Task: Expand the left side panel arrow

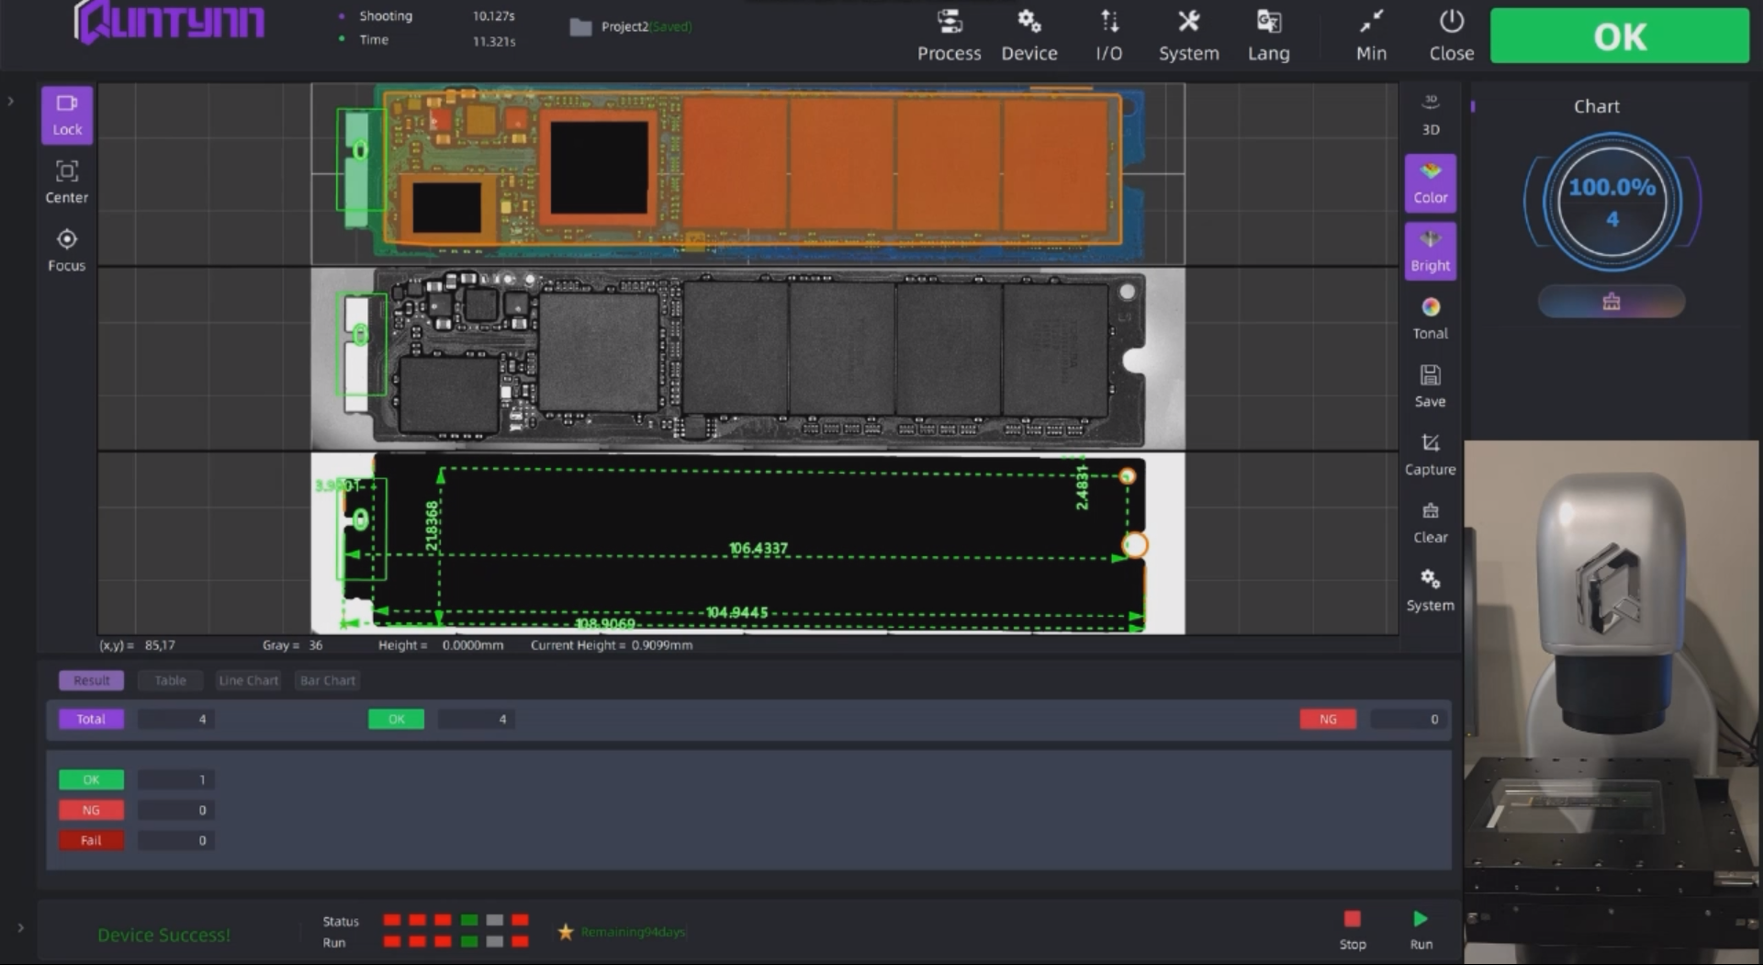Action: pyautogui.click(x=11, y=101)
